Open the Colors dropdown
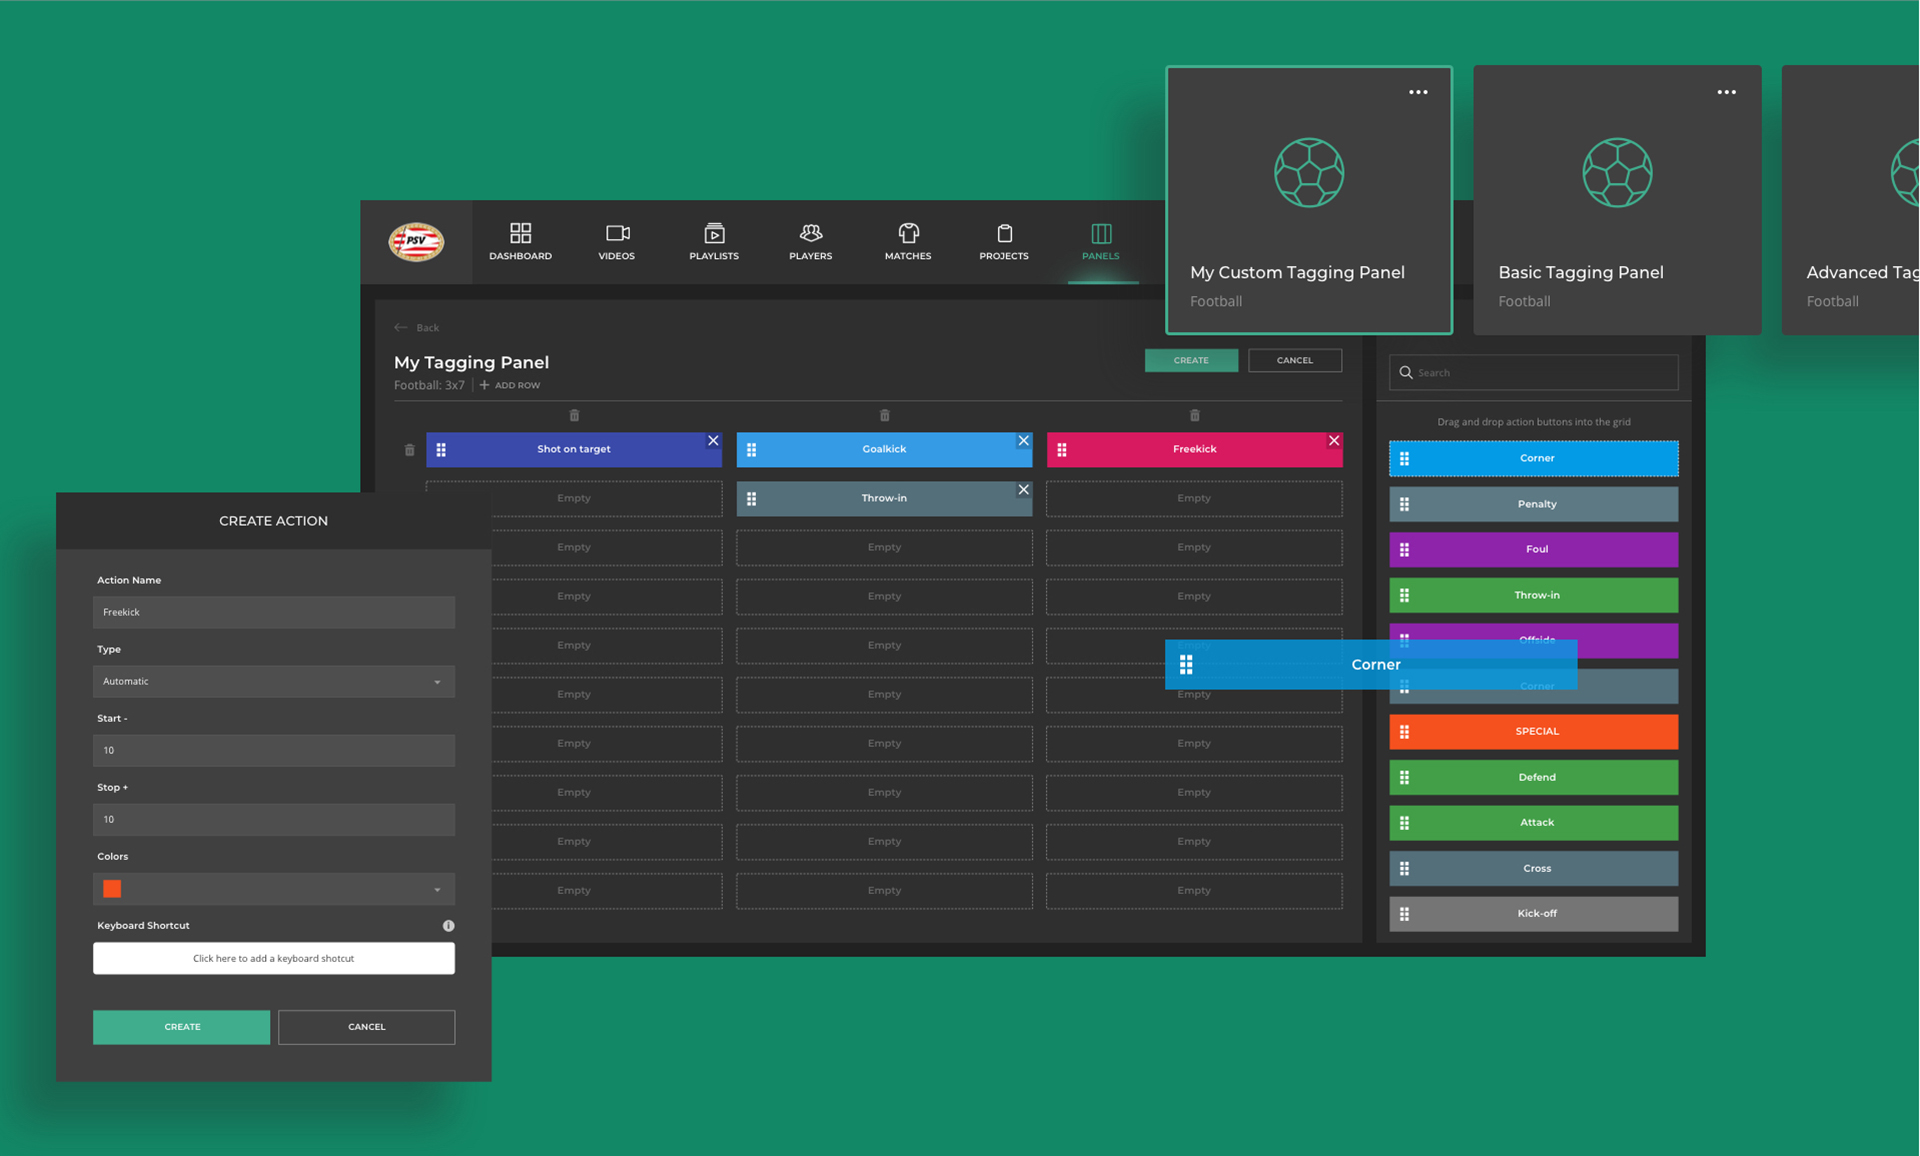 click(274, 888)
